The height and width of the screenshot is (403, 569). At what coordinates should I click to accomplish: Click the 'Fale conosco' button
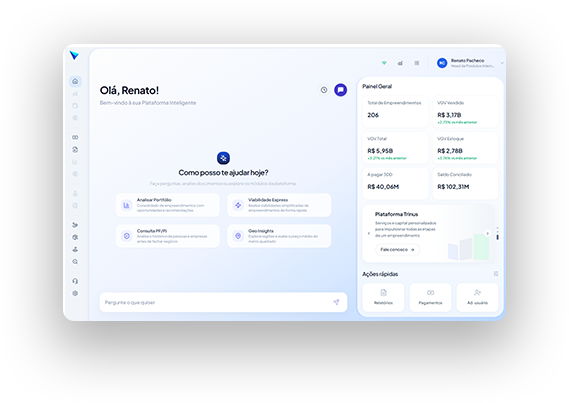[x=397, y=250]
